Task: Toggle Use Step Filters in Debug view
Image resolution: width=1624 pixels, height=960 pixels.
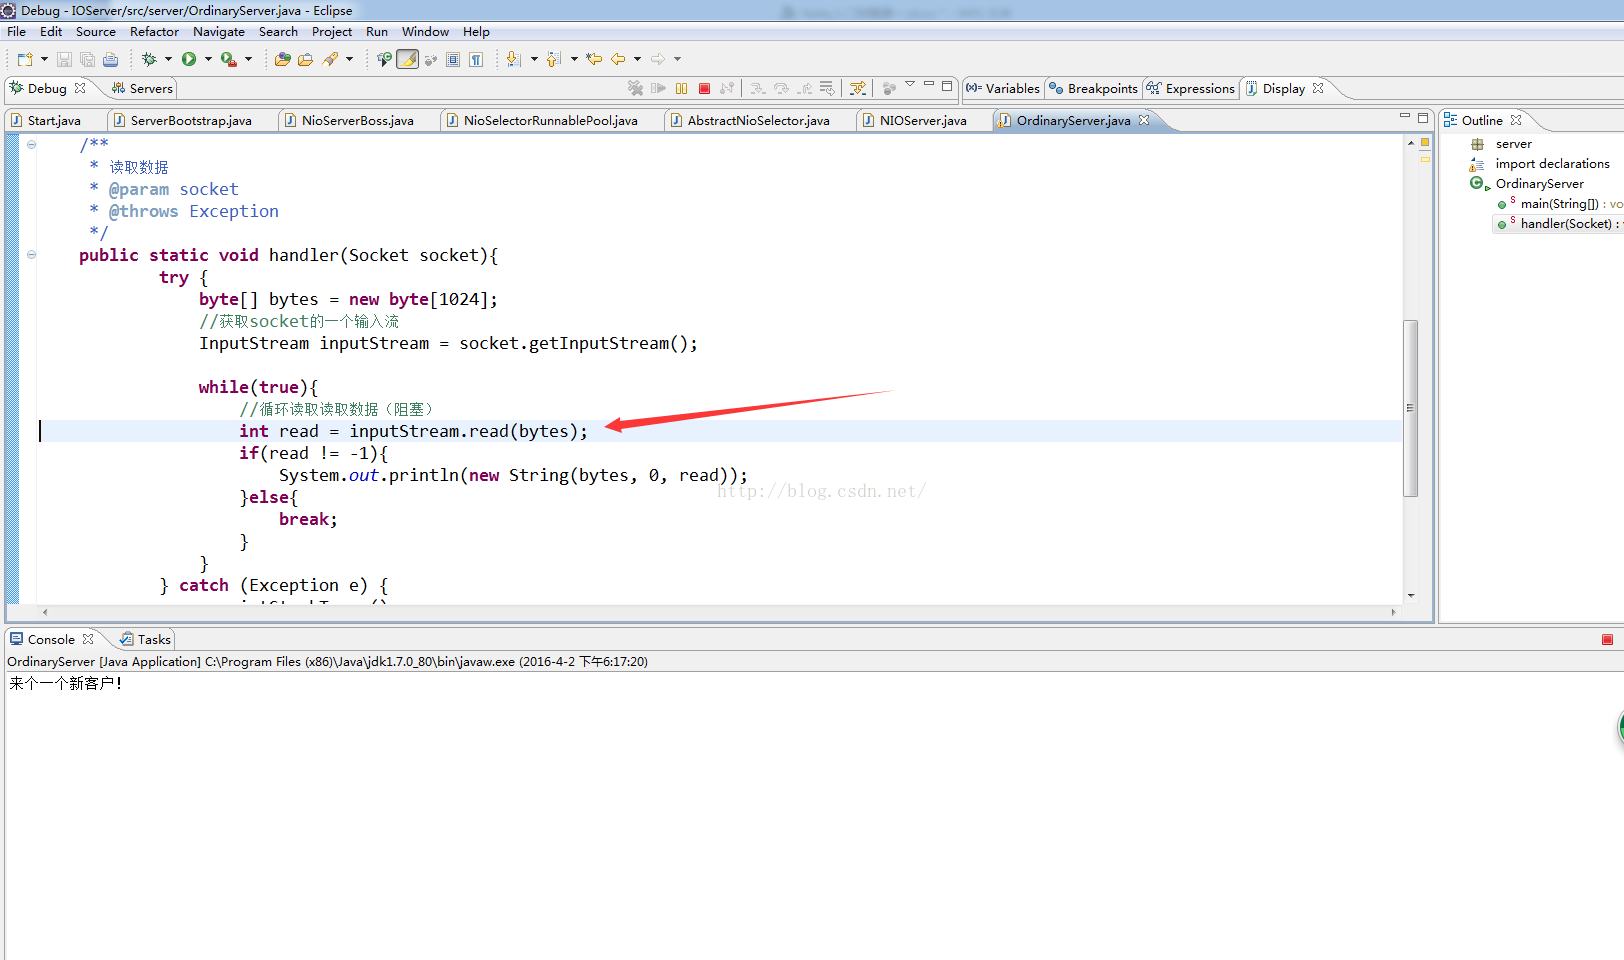Action: click(857, 88)
